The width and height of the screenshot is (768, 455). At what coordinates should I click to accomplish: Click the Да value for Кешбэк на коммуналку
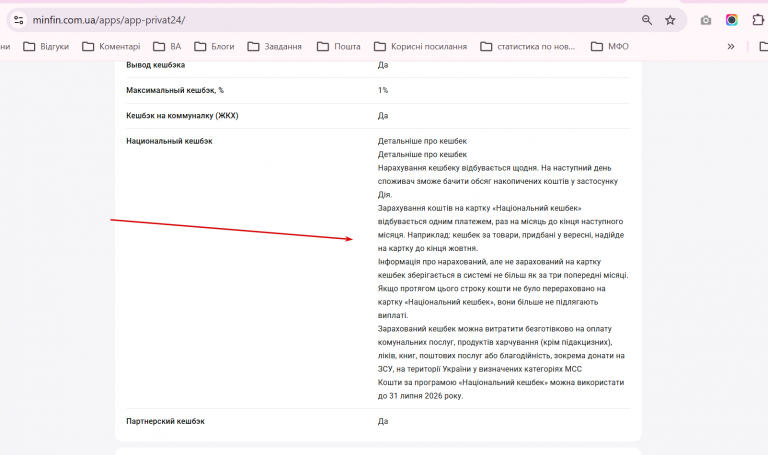coord(383,116)
